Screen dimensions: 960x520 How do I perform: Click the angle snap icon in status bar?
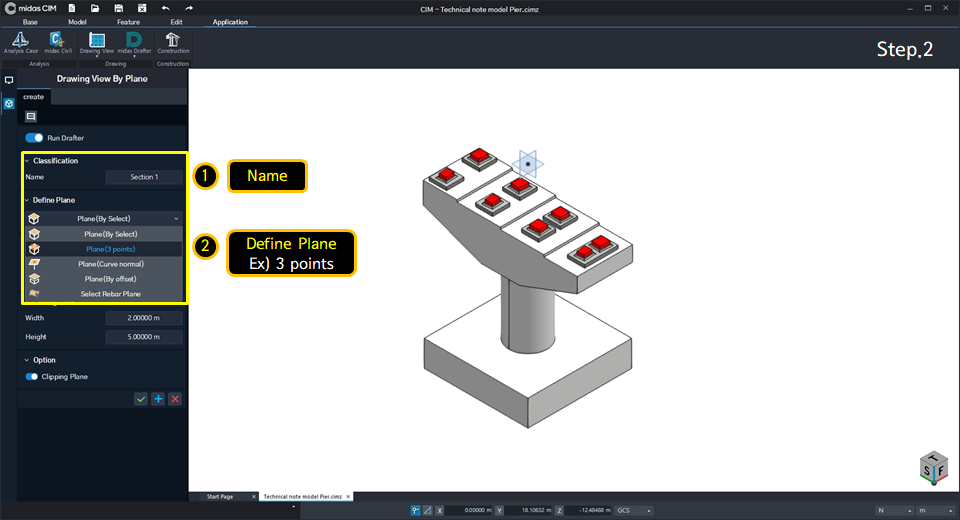coord(427,510)
